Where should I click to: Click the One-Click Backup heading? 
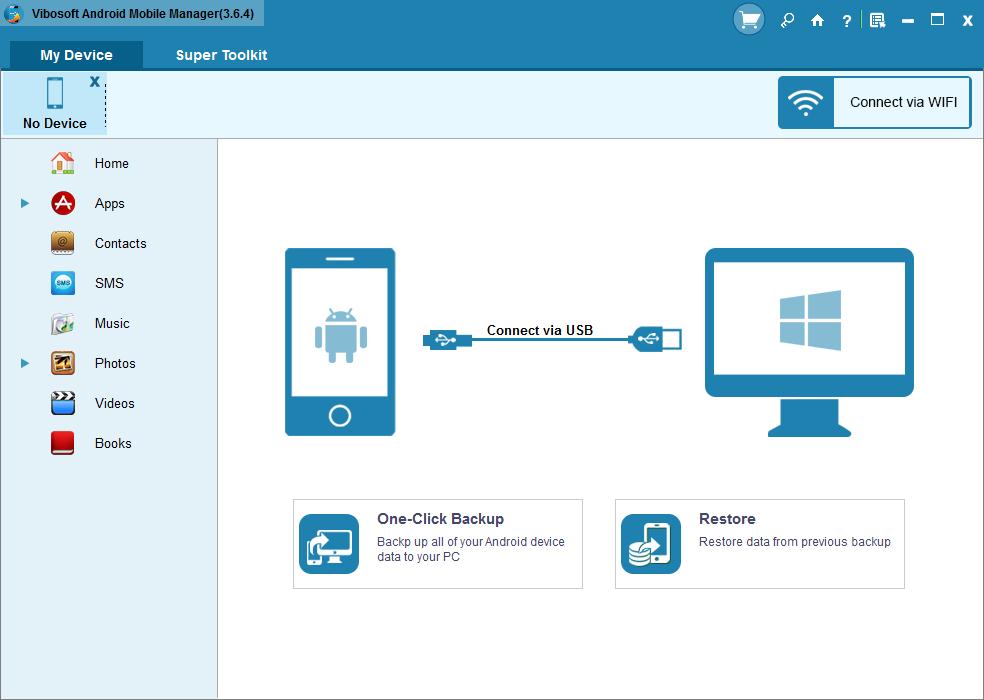pos(441,519)
